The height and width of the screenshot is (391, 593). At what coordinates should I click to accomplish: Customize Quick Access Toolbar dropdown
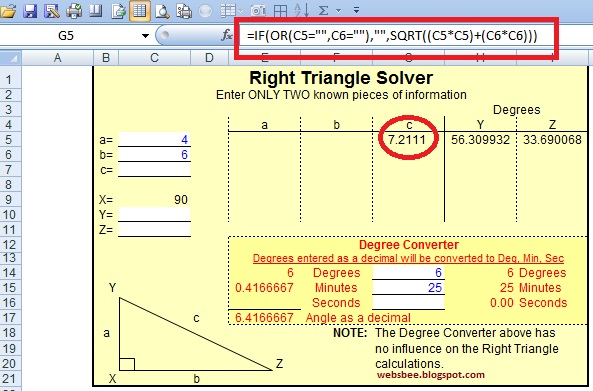pyautogui.click(x=356, y=11)
